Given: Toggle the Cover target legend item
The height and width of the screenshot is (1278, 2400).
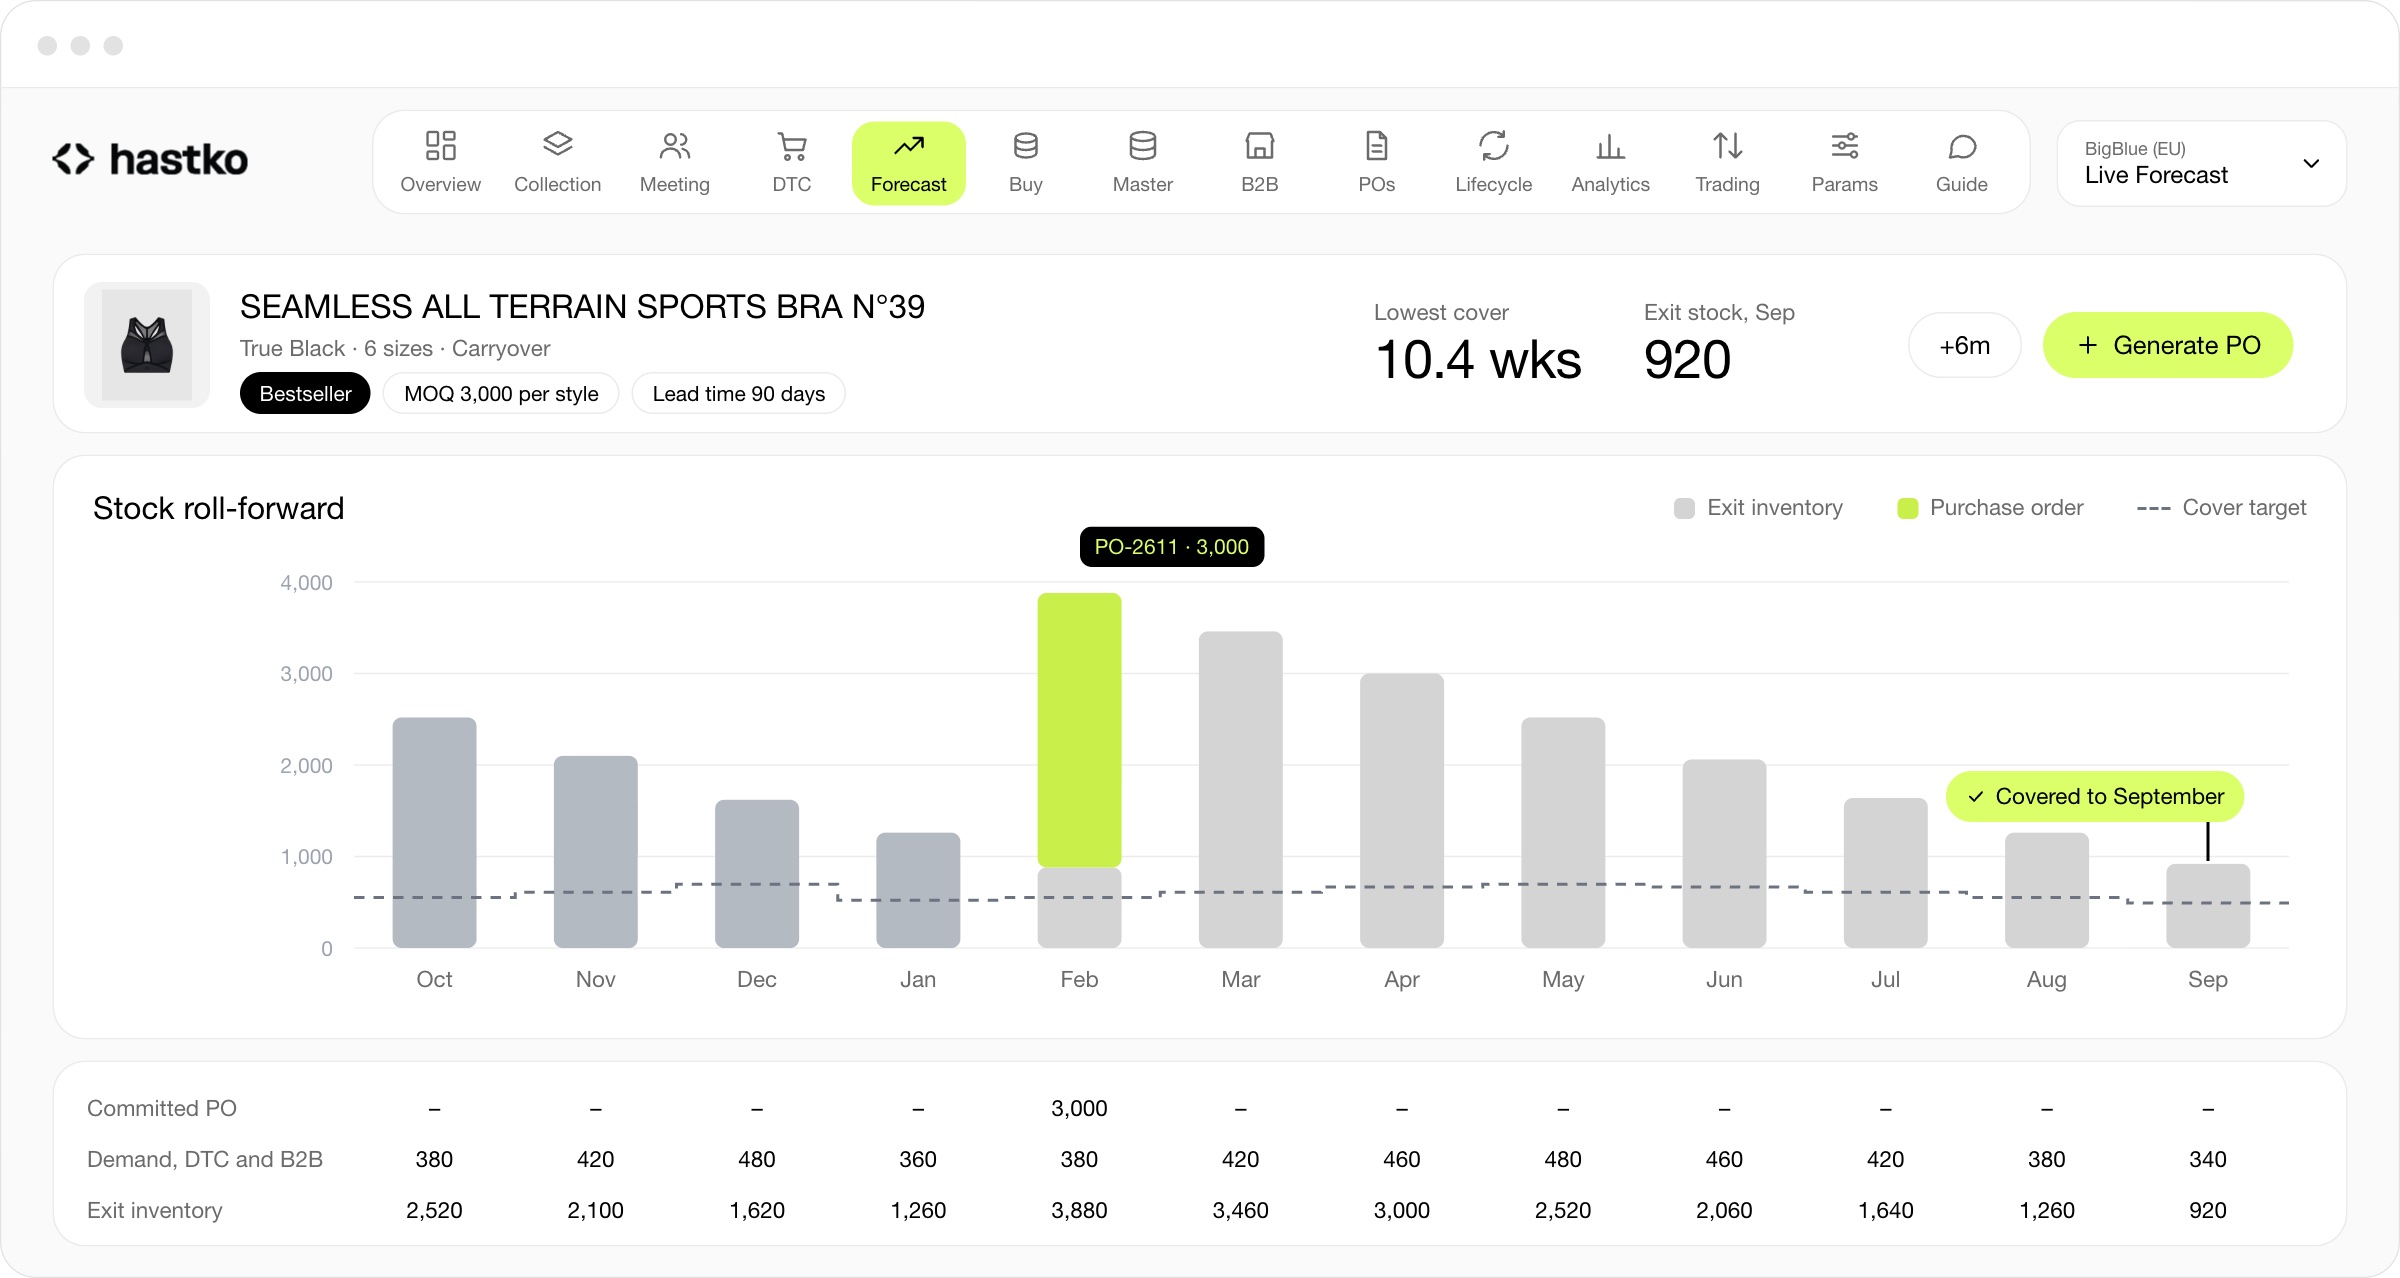Looking at the screenshot, I should pos(2221,508).
